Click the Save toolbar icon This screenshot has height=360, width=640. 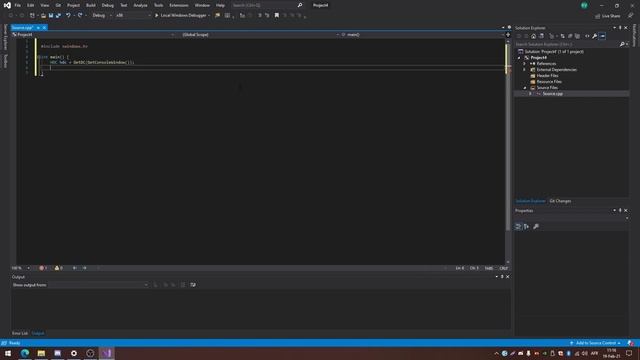51,16
